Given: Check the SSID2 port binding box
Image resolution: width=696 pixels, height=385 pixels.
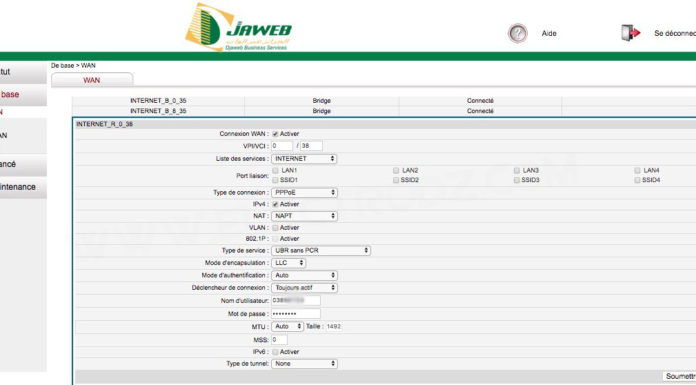Looking at the screenshot, I should click(x=396, y=180).
